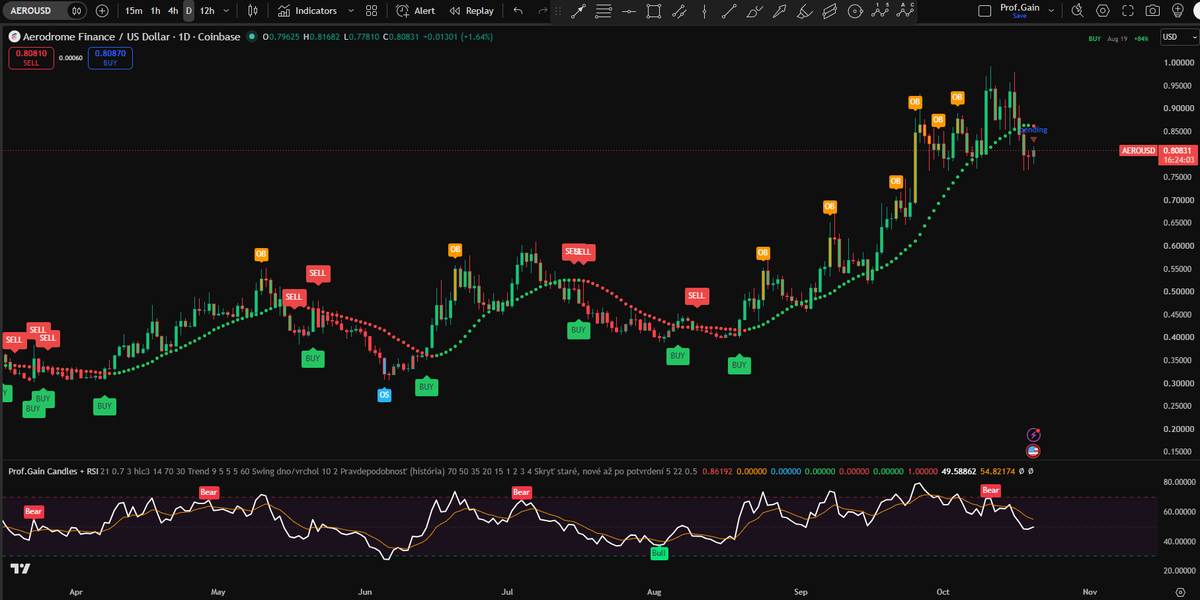Redo the last chart action
Viewport: 1200px width, 600px height.
coord(543,10)
